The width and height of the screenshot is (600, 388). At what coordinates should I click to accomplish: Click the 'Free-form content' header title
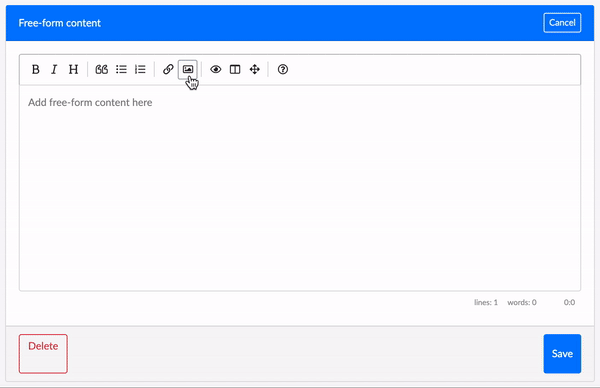click(60, 23)
